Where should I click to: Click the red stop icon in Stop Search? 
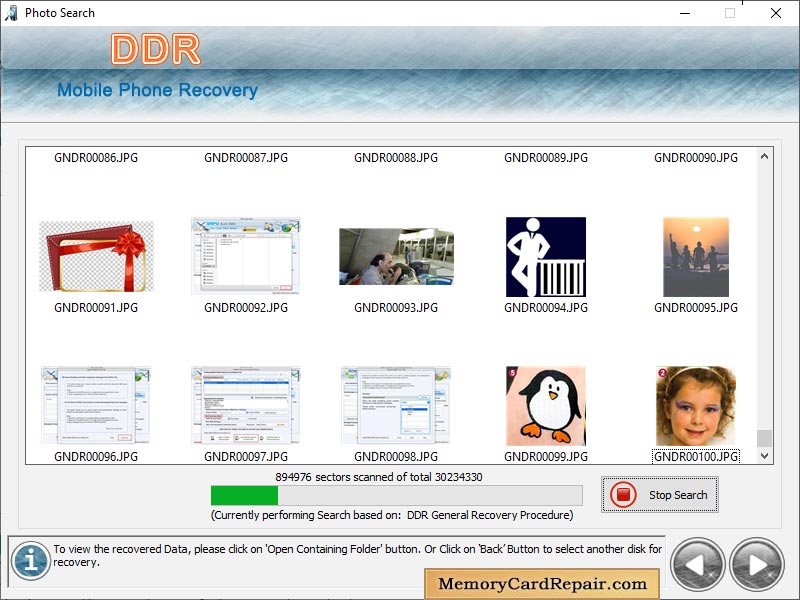click(x=623, y=494)
